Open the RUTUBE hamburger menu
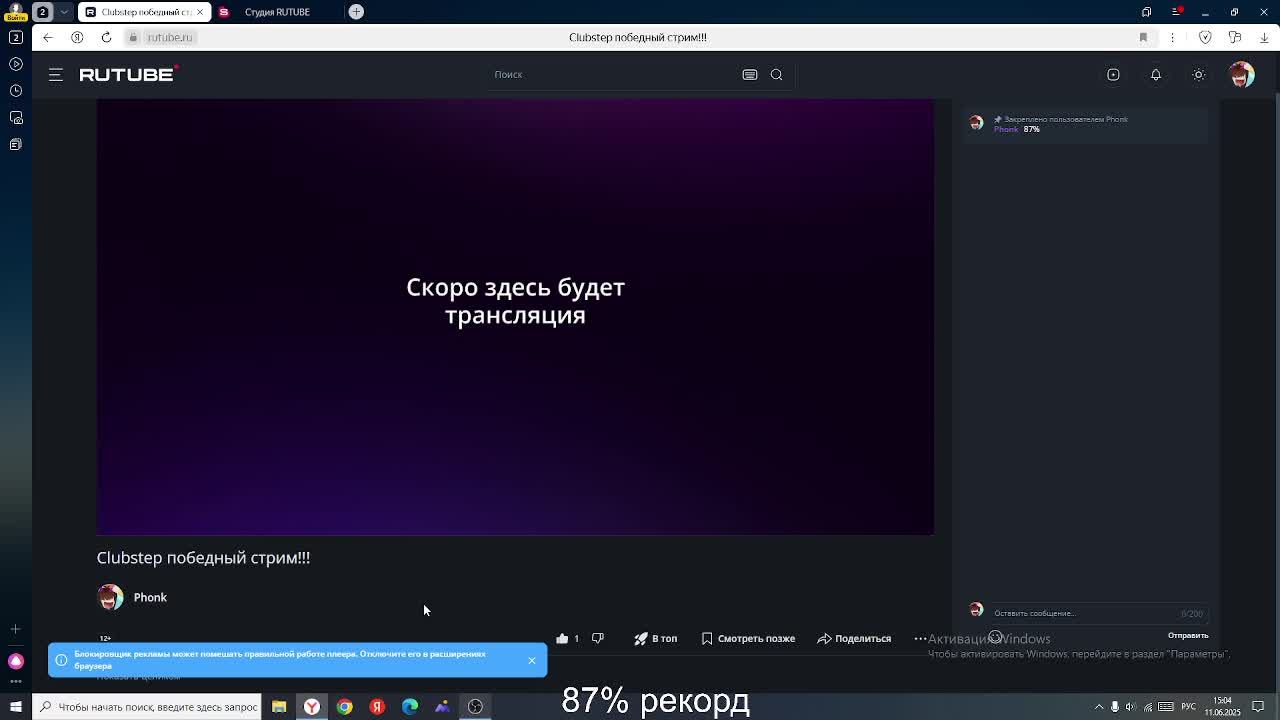 coord(56,74)
